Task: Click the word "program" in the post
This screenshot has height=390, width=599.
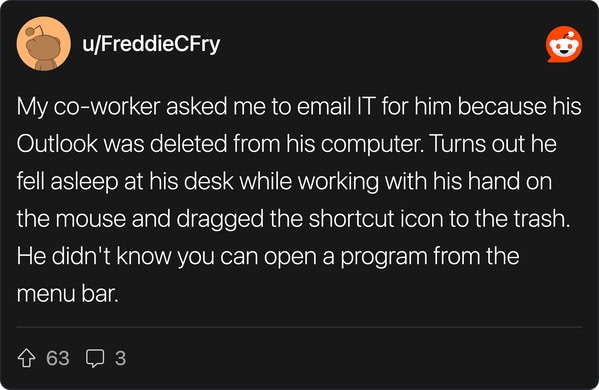Action: pos(384,257)
